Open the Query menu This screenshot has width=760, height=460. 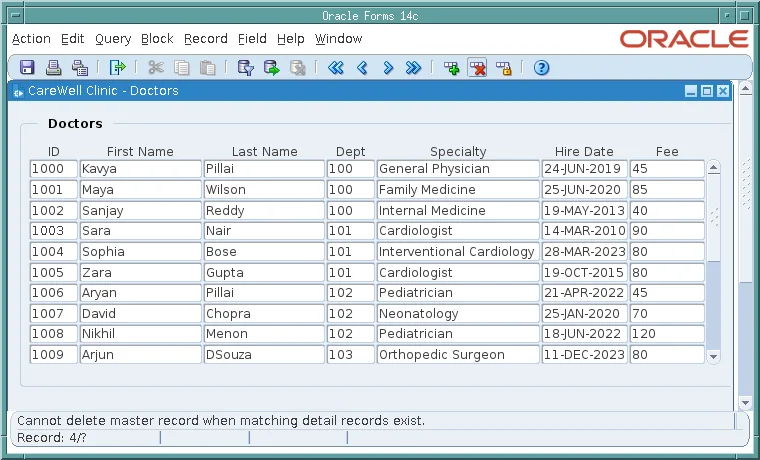[x=113, y=39]
